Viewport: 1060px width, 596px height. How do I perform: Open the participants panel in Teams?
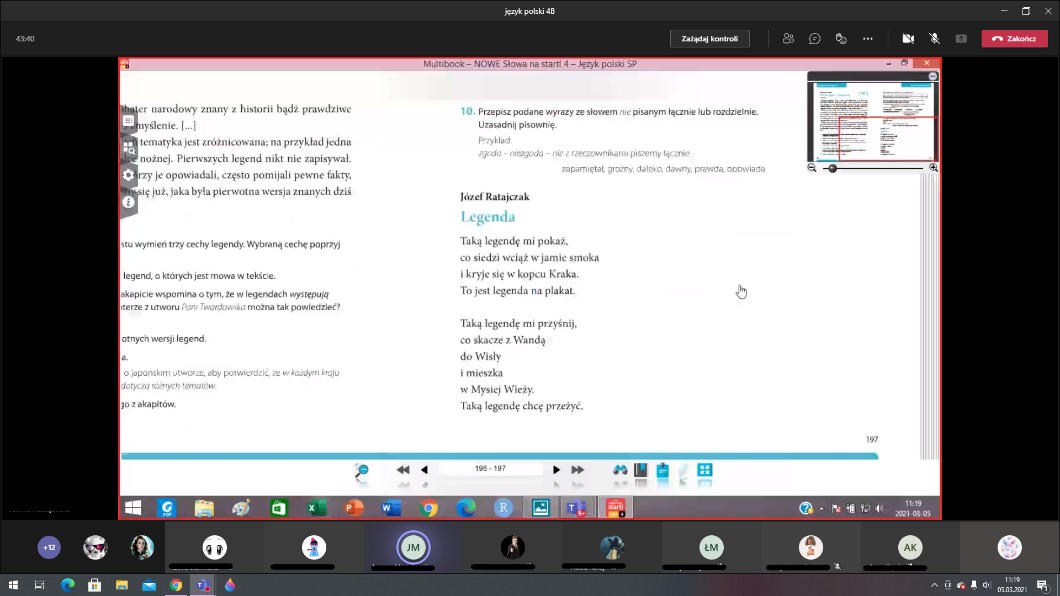point(788,39)
